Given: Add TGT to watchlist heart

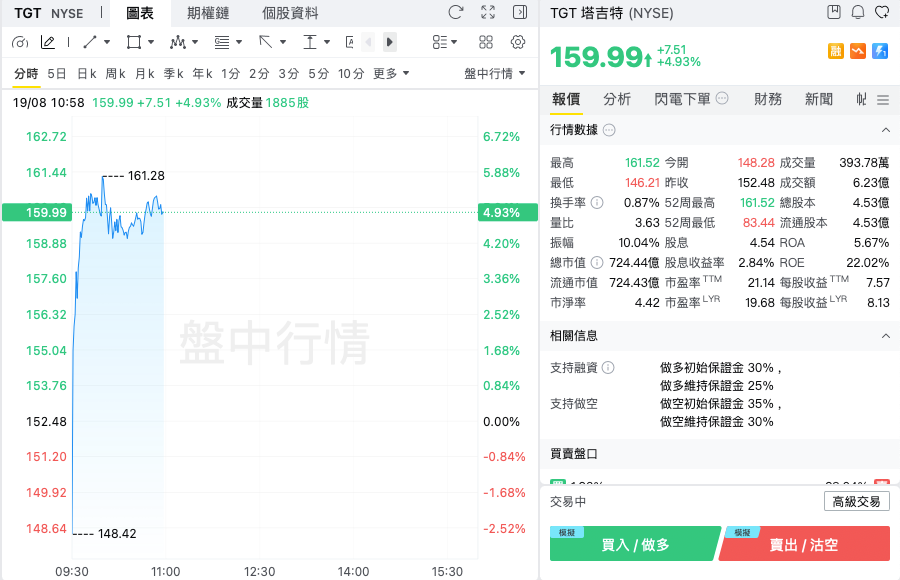Looking at the screenshot, I should tap(882, 12).
